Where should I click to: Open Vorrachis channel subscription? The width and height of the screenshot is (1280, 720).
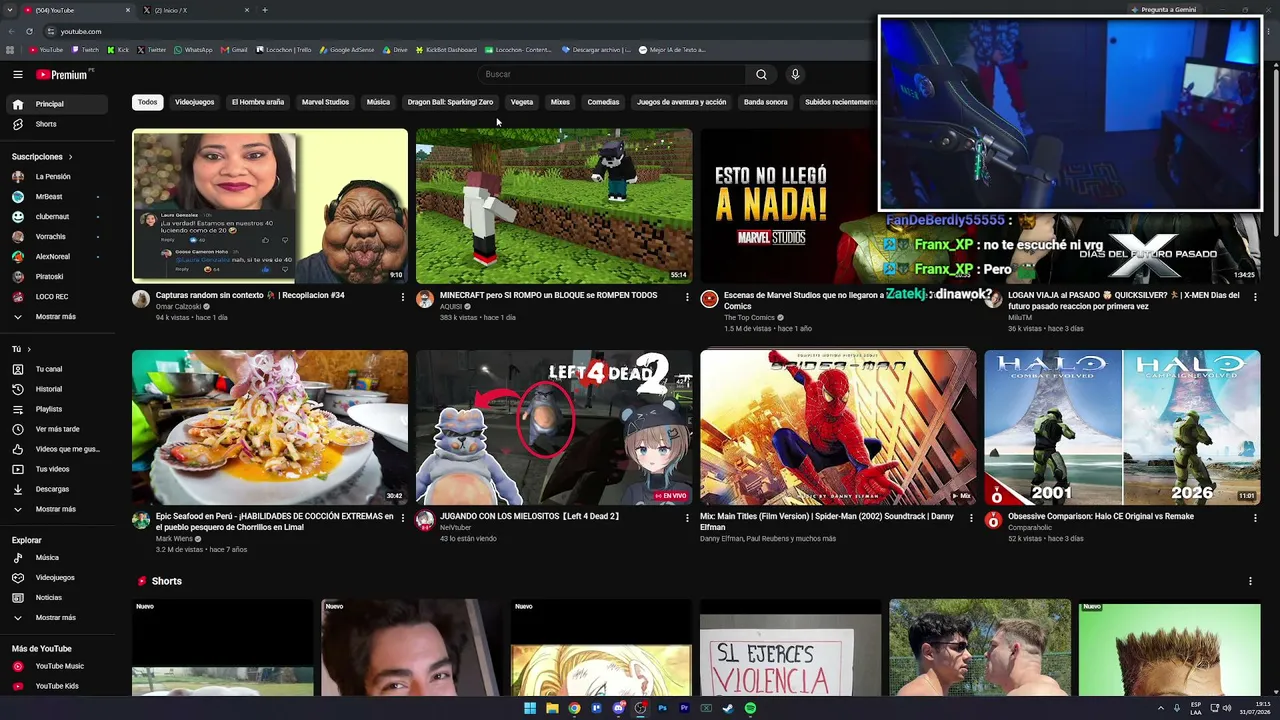click(56, 237)
